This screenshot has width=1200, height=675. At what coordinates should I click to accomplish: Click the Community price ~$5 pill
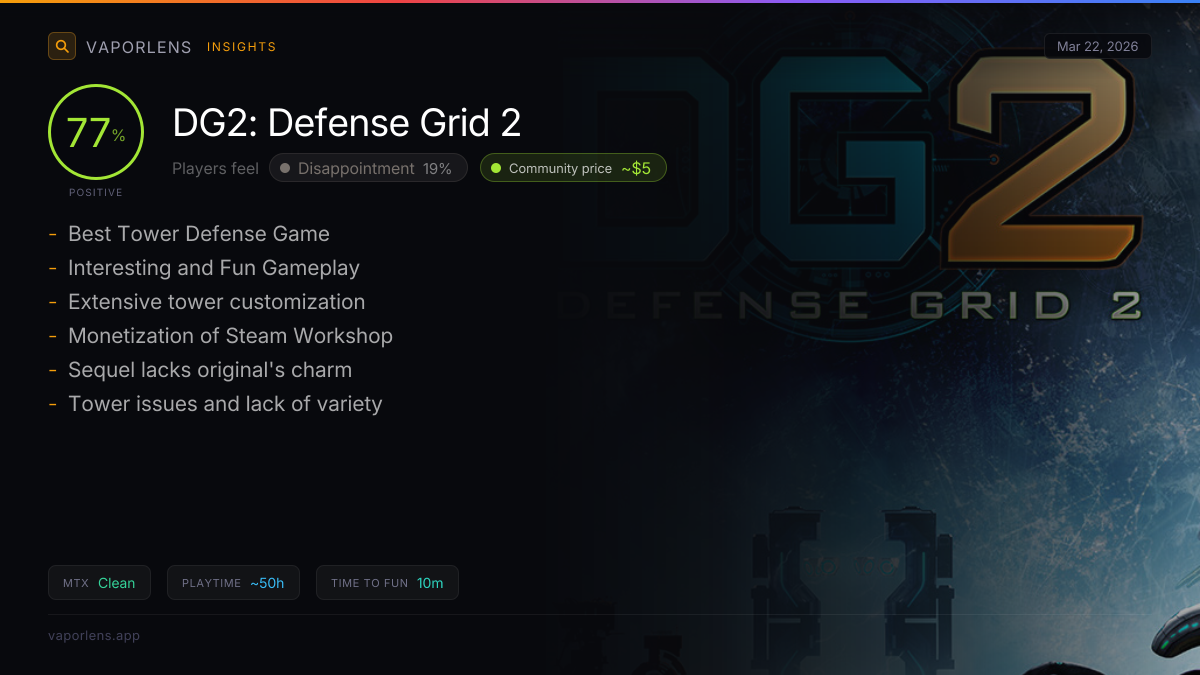tap(573, 169)
